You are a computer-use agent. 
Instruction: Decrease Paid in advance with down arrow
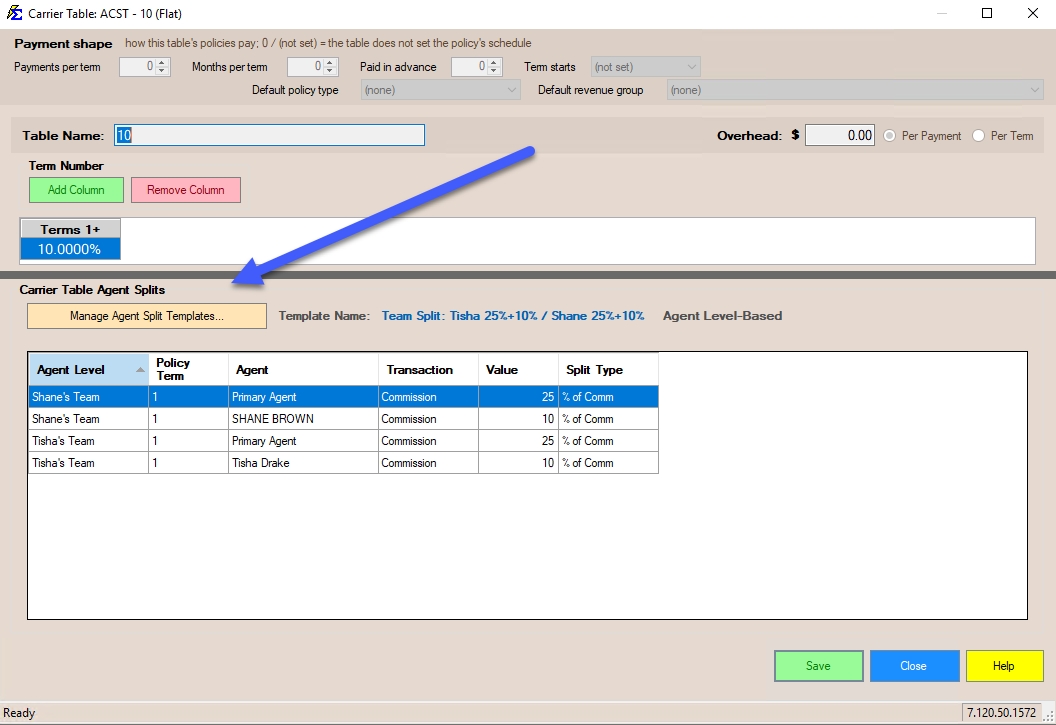click(x=494, y=71)
